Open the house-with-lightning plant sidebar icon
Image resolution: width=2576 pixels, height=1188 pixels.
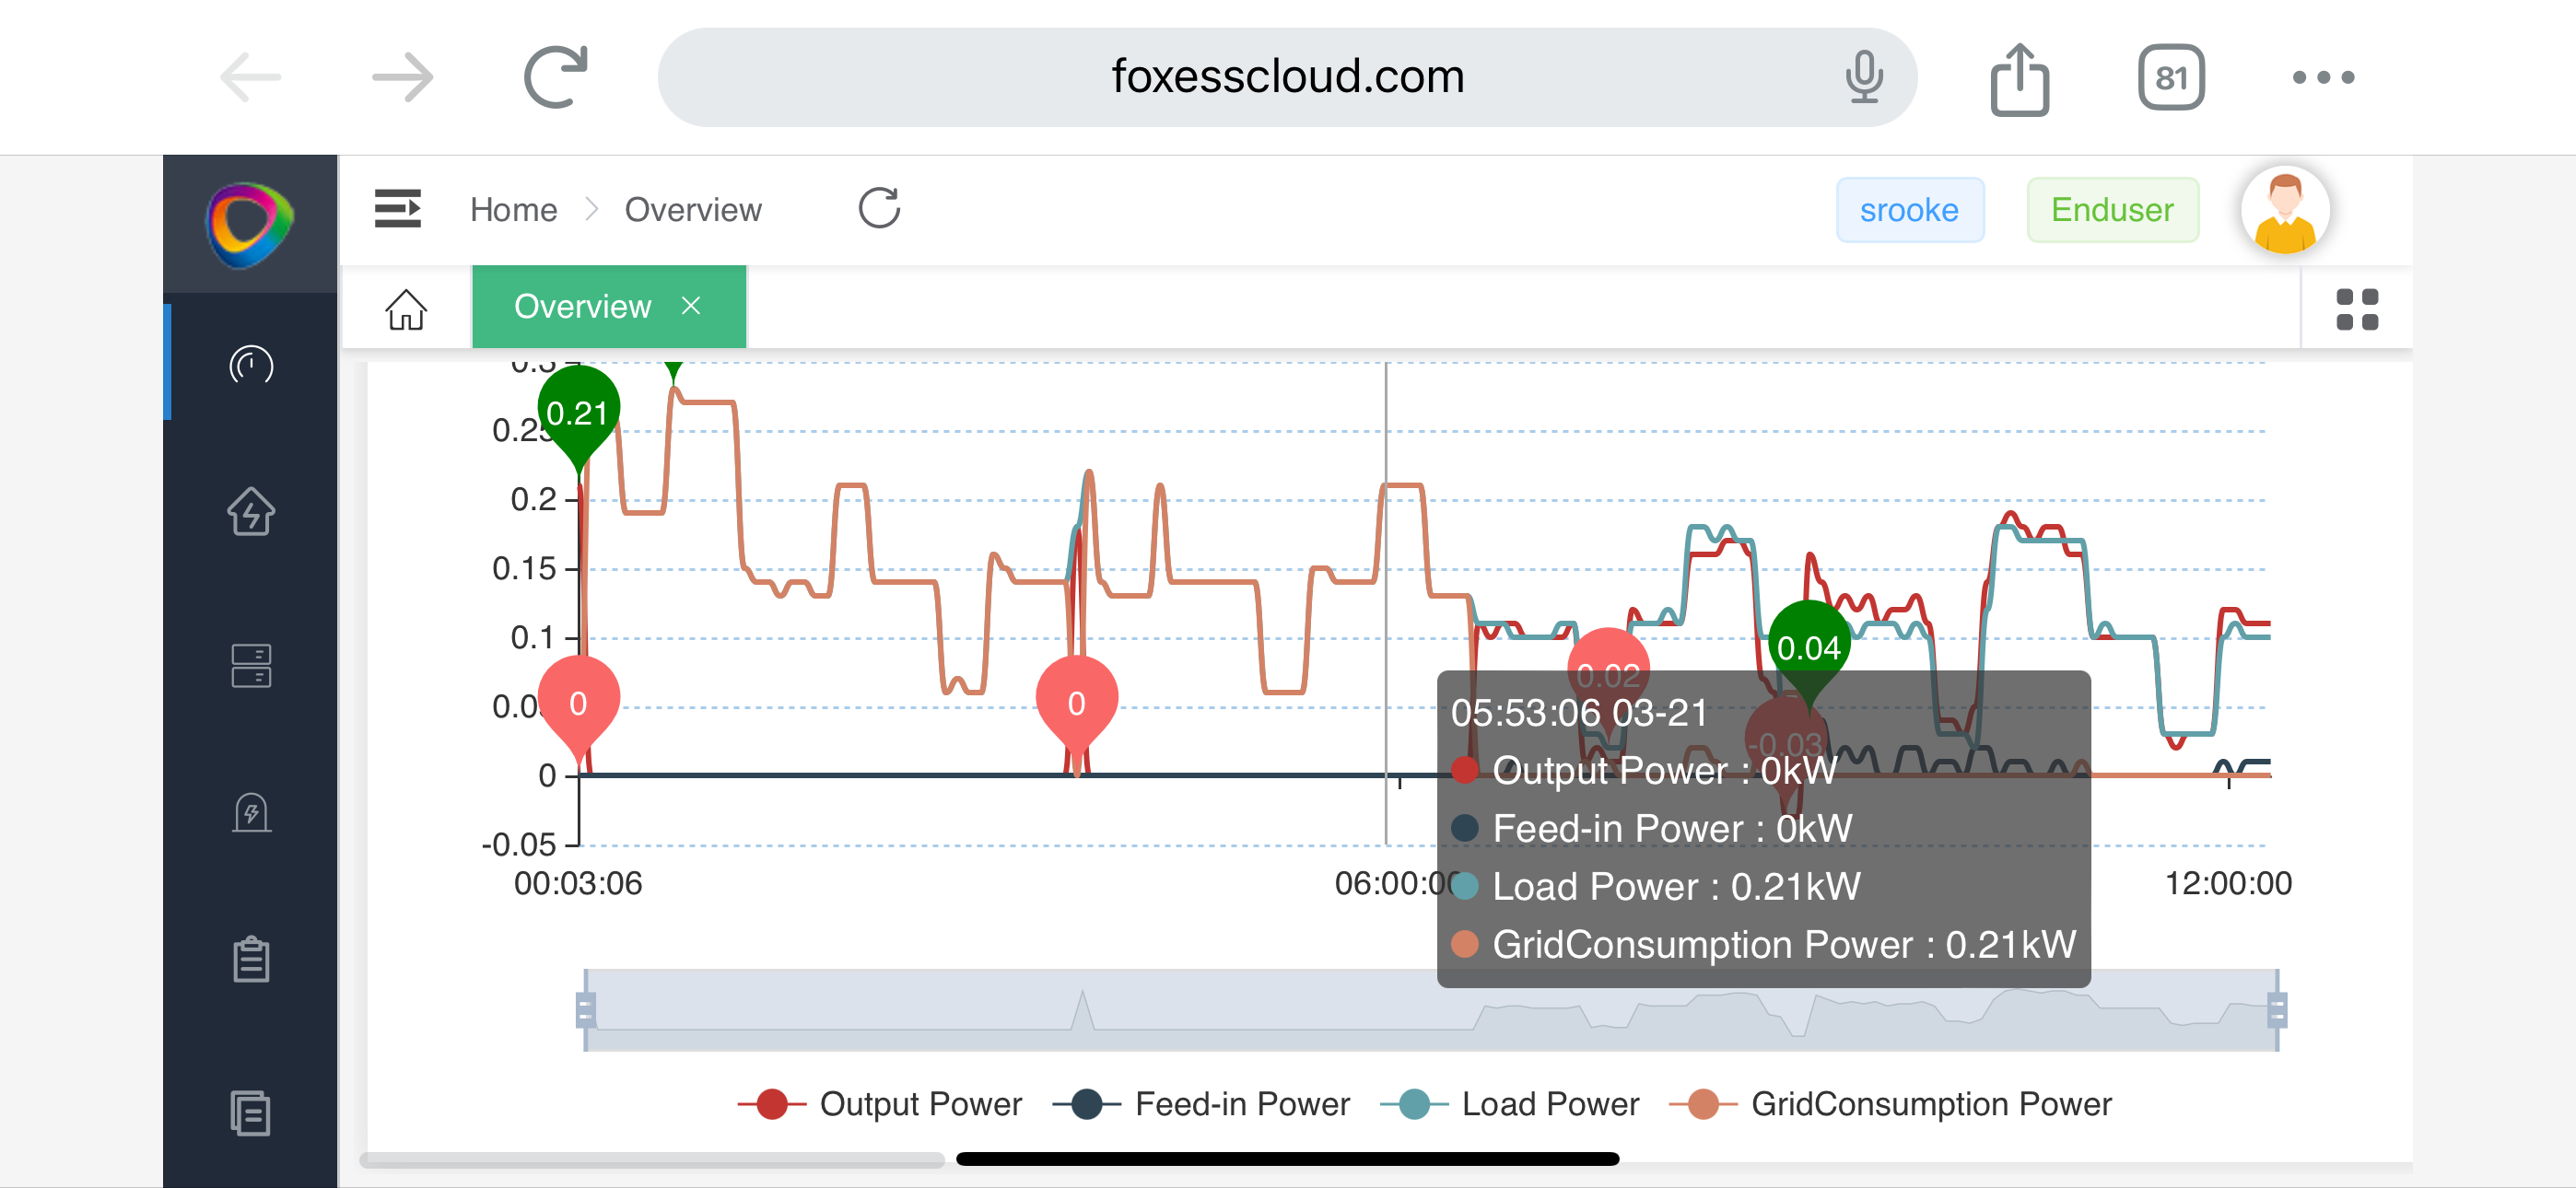[x=250, y=512]
